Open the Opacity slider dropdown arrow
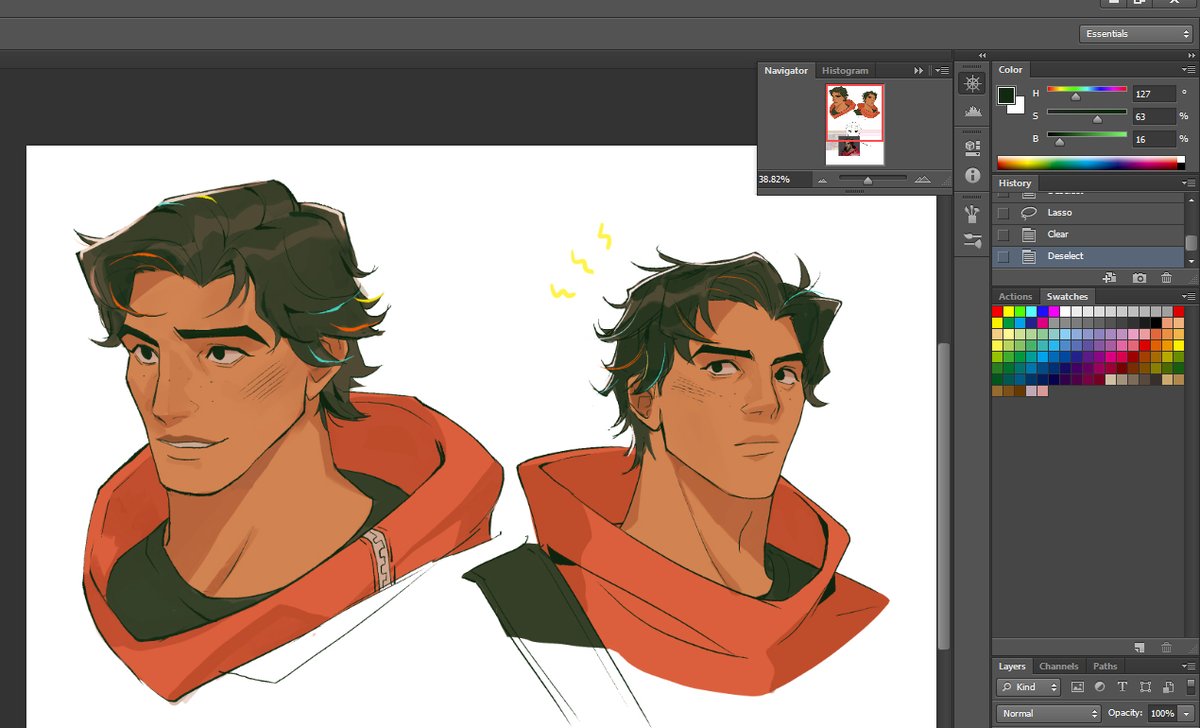Image resolution: width=1200 pixels, height=728 pixels. click(1187, 713)
